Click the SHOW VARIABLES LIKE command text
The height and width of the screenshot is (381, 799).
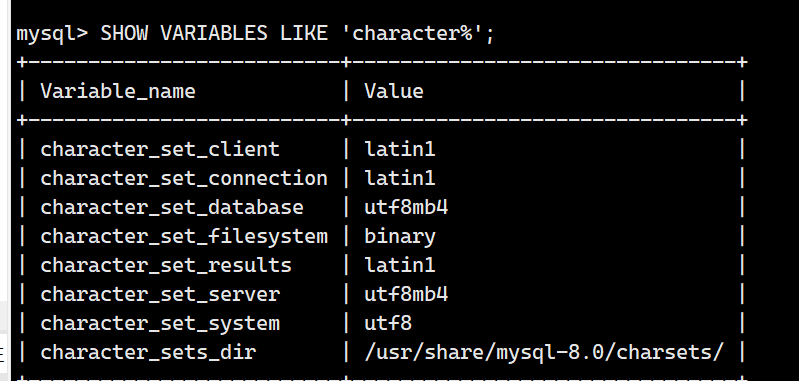point(214,34)
